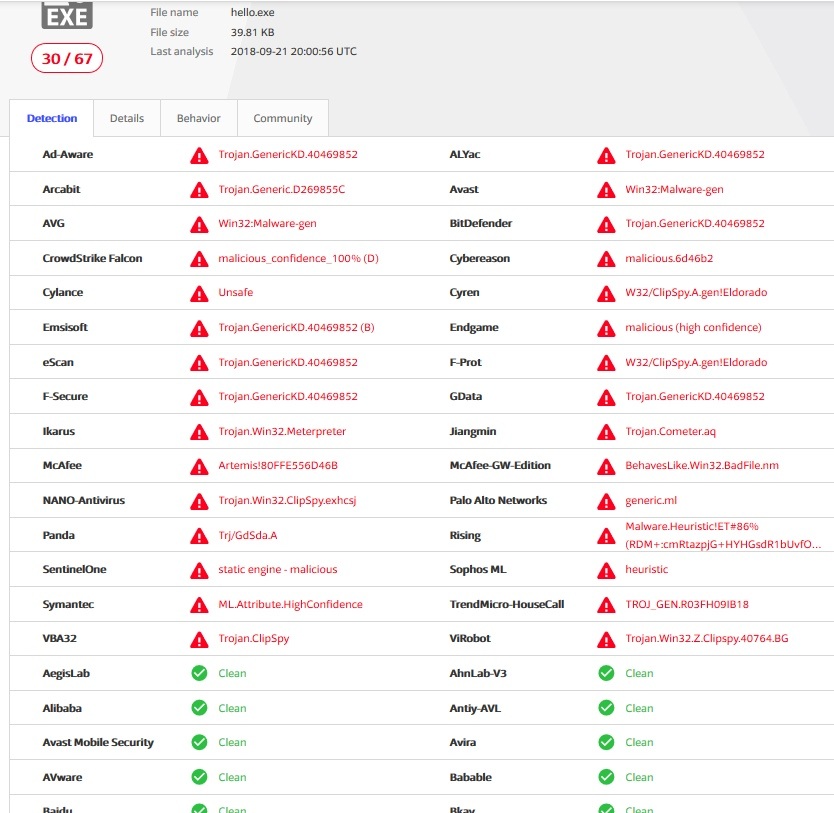Click the Panda result Trj/GdSda.A
The width and height of the screenshot is (834, 813).
pyautogui.click(x=247, y=535)
